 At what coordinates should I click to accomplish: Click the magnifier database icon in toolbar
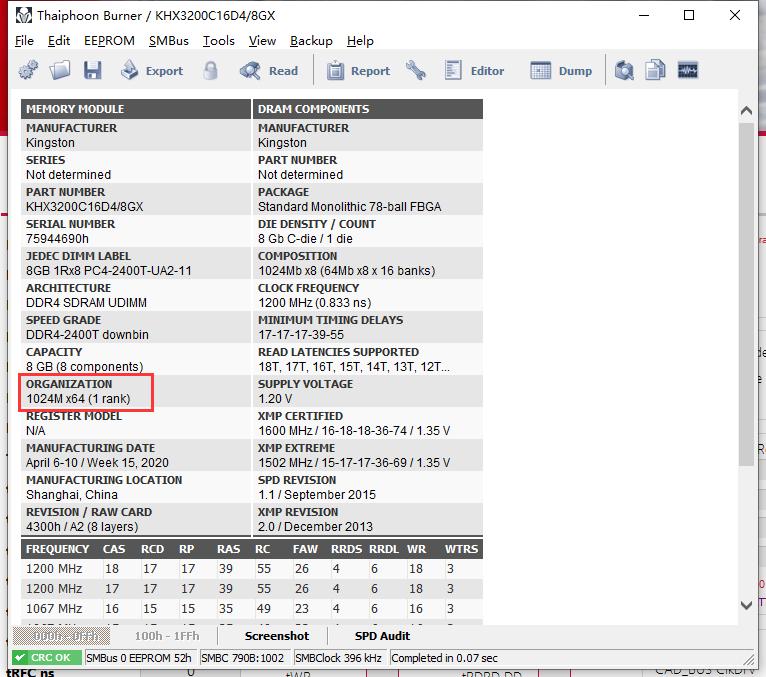[x=624, y=71]
